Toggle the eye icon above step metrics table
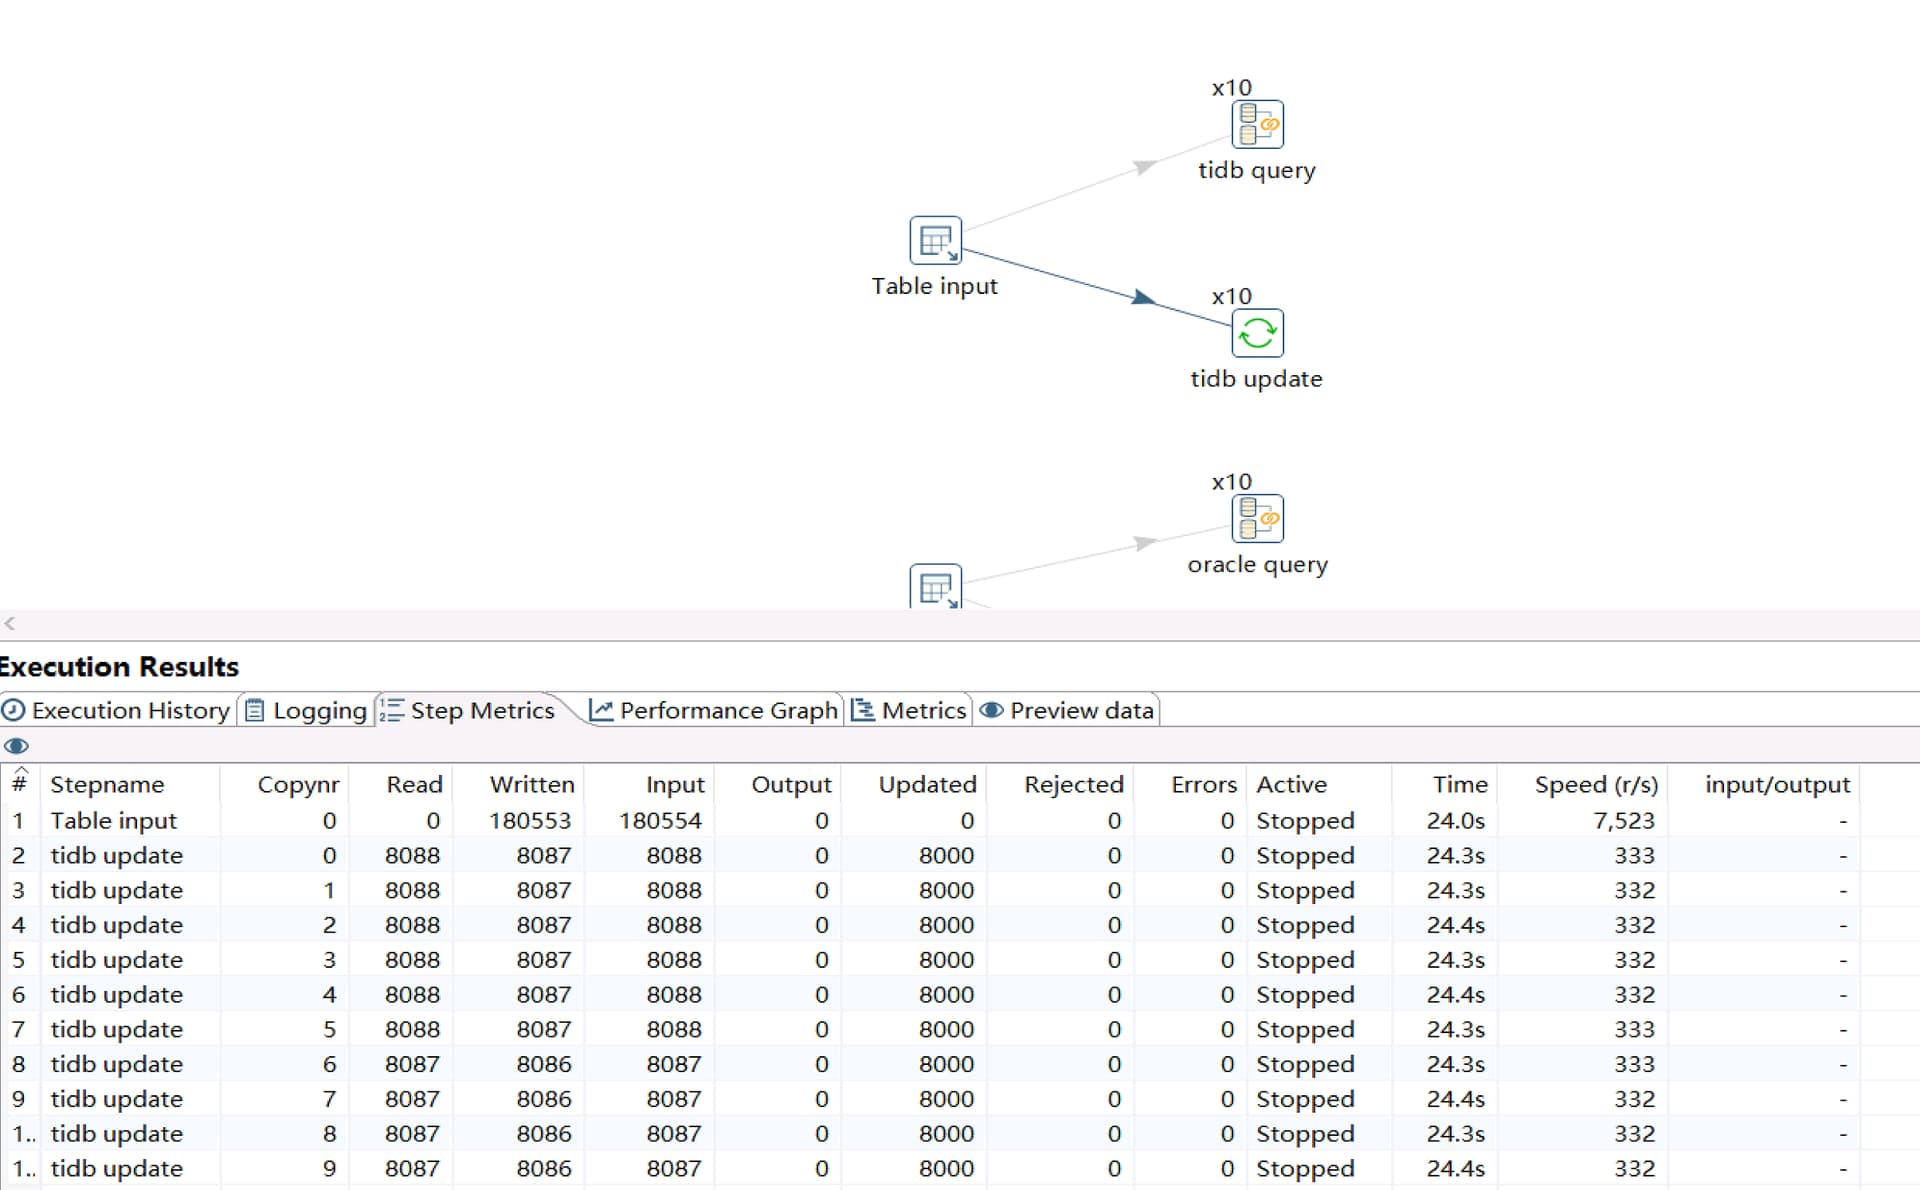Viewport: 1920px width, 1190px height. click(16, 746)
